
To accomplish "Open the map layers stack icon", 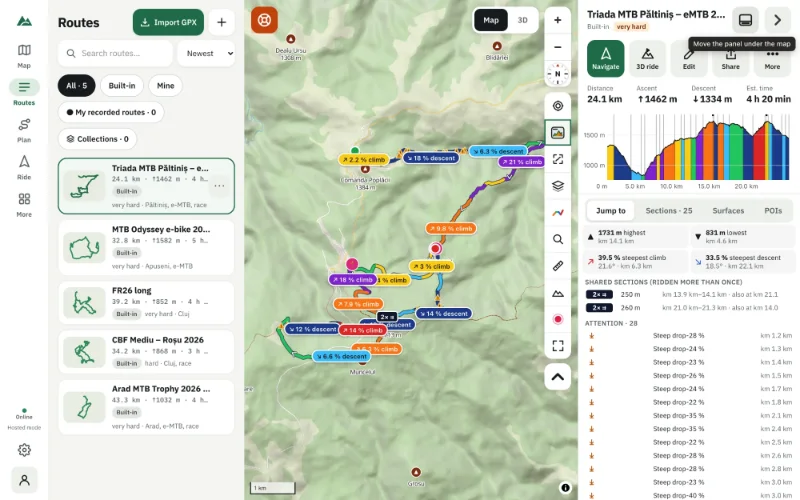I will [x=558, y=186].
